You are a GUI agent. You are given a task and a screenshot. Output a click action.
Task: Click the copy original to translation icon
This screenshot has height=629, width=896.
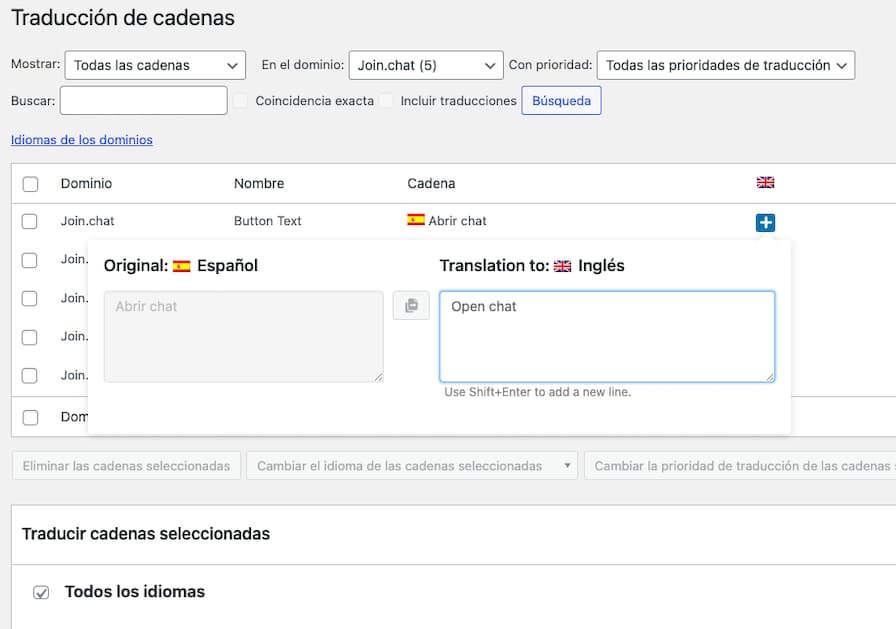tap(411, 306)
